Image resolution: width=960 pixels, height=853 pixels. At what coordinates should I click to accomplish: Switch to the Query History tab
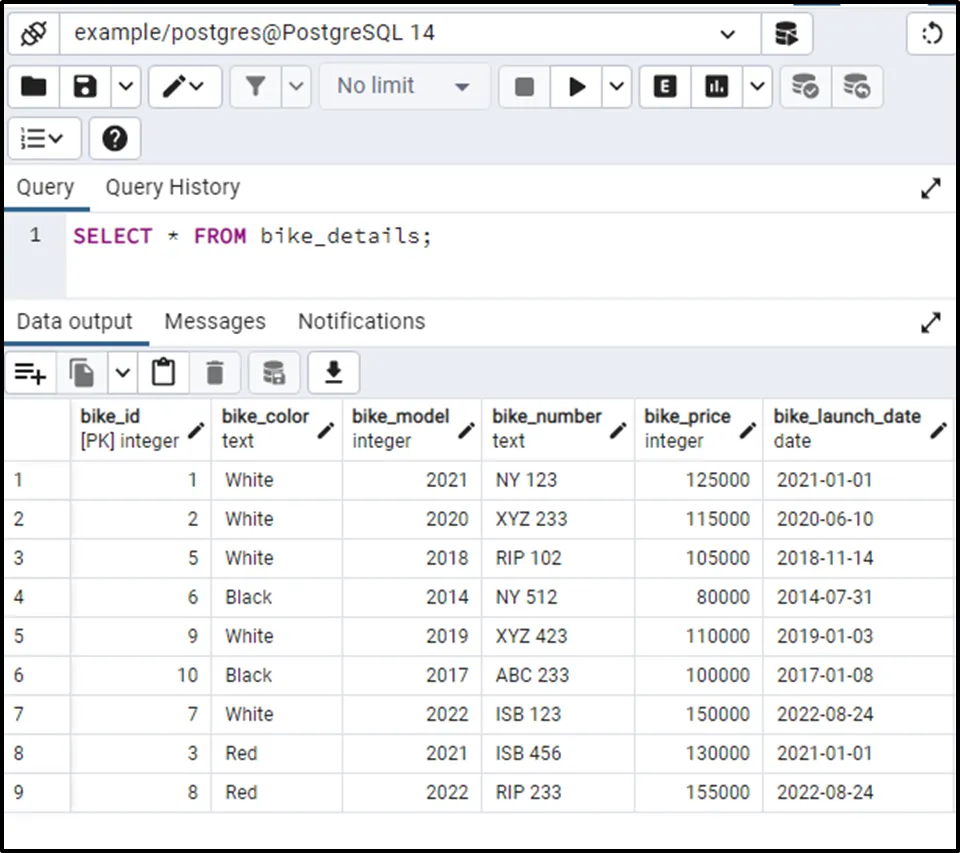pyautogui.click(x=173, y=187)
